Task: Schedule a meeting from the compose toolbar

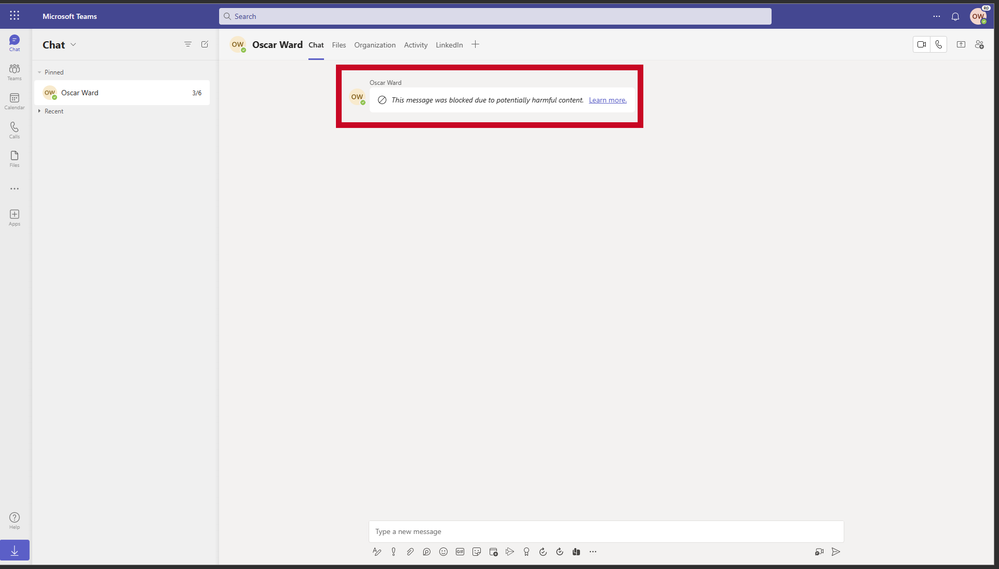Action: 493,552
